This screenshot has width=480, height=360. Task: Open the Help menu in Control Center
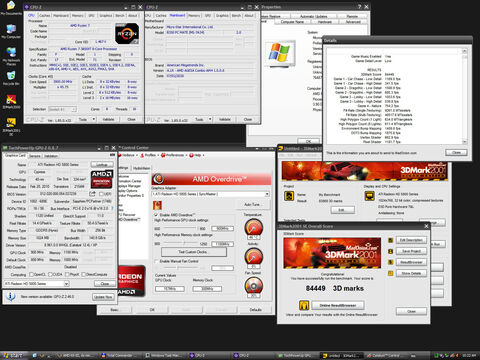196,155
